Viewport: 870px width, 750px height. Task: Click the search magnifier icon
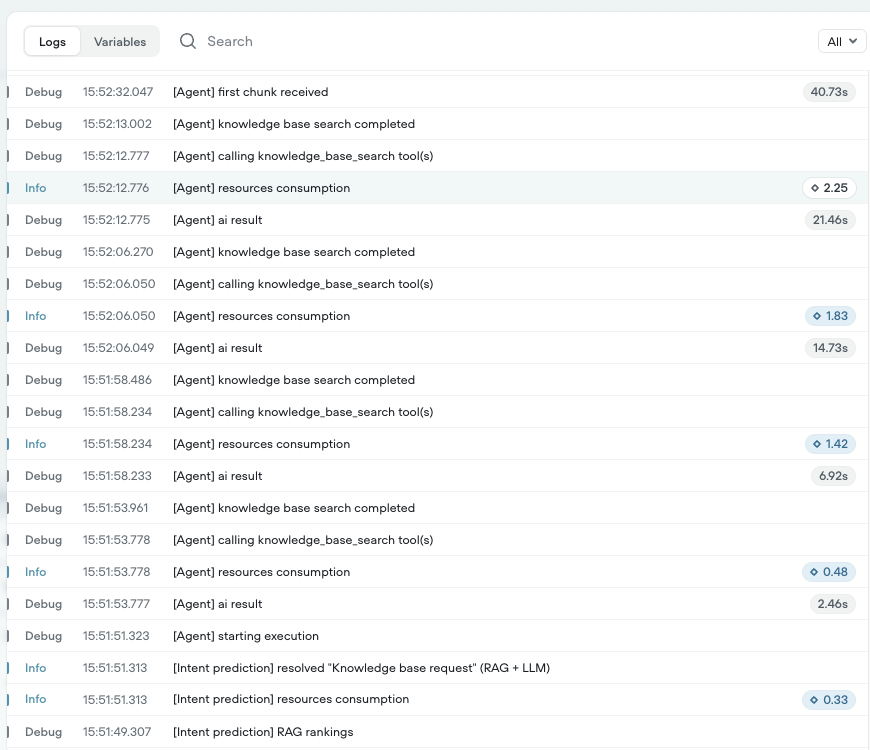click(188, 41)
